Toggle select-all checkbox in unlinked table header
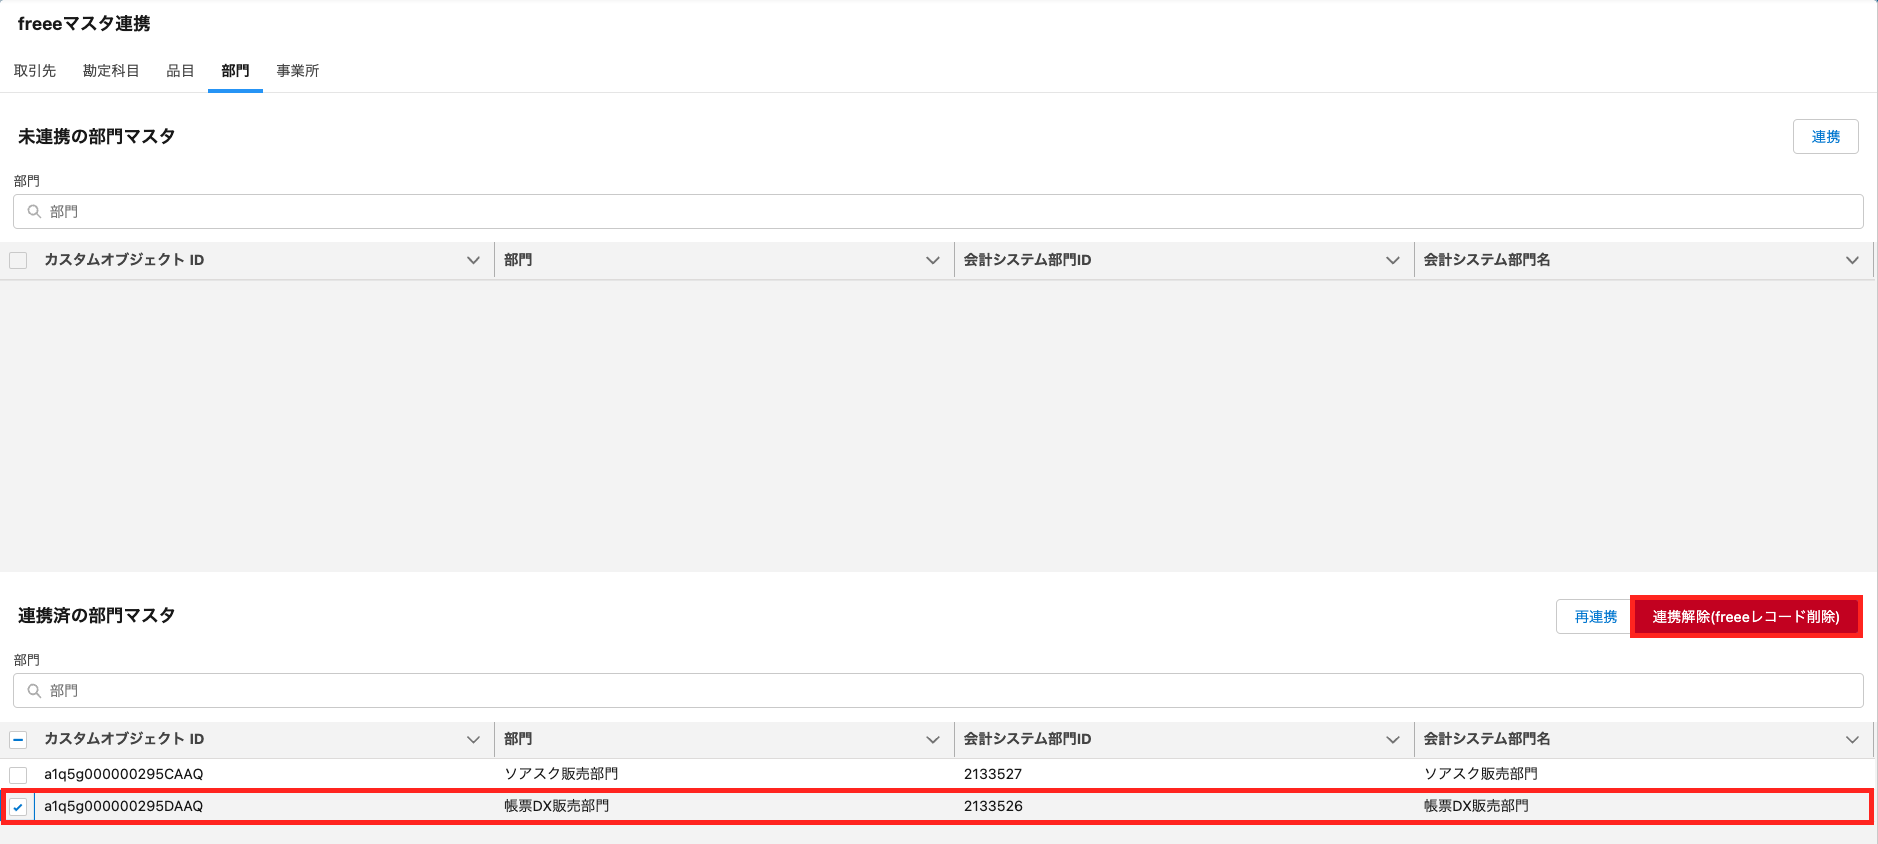This screenshot has height=844, width=1878. [x=18, y=260]
